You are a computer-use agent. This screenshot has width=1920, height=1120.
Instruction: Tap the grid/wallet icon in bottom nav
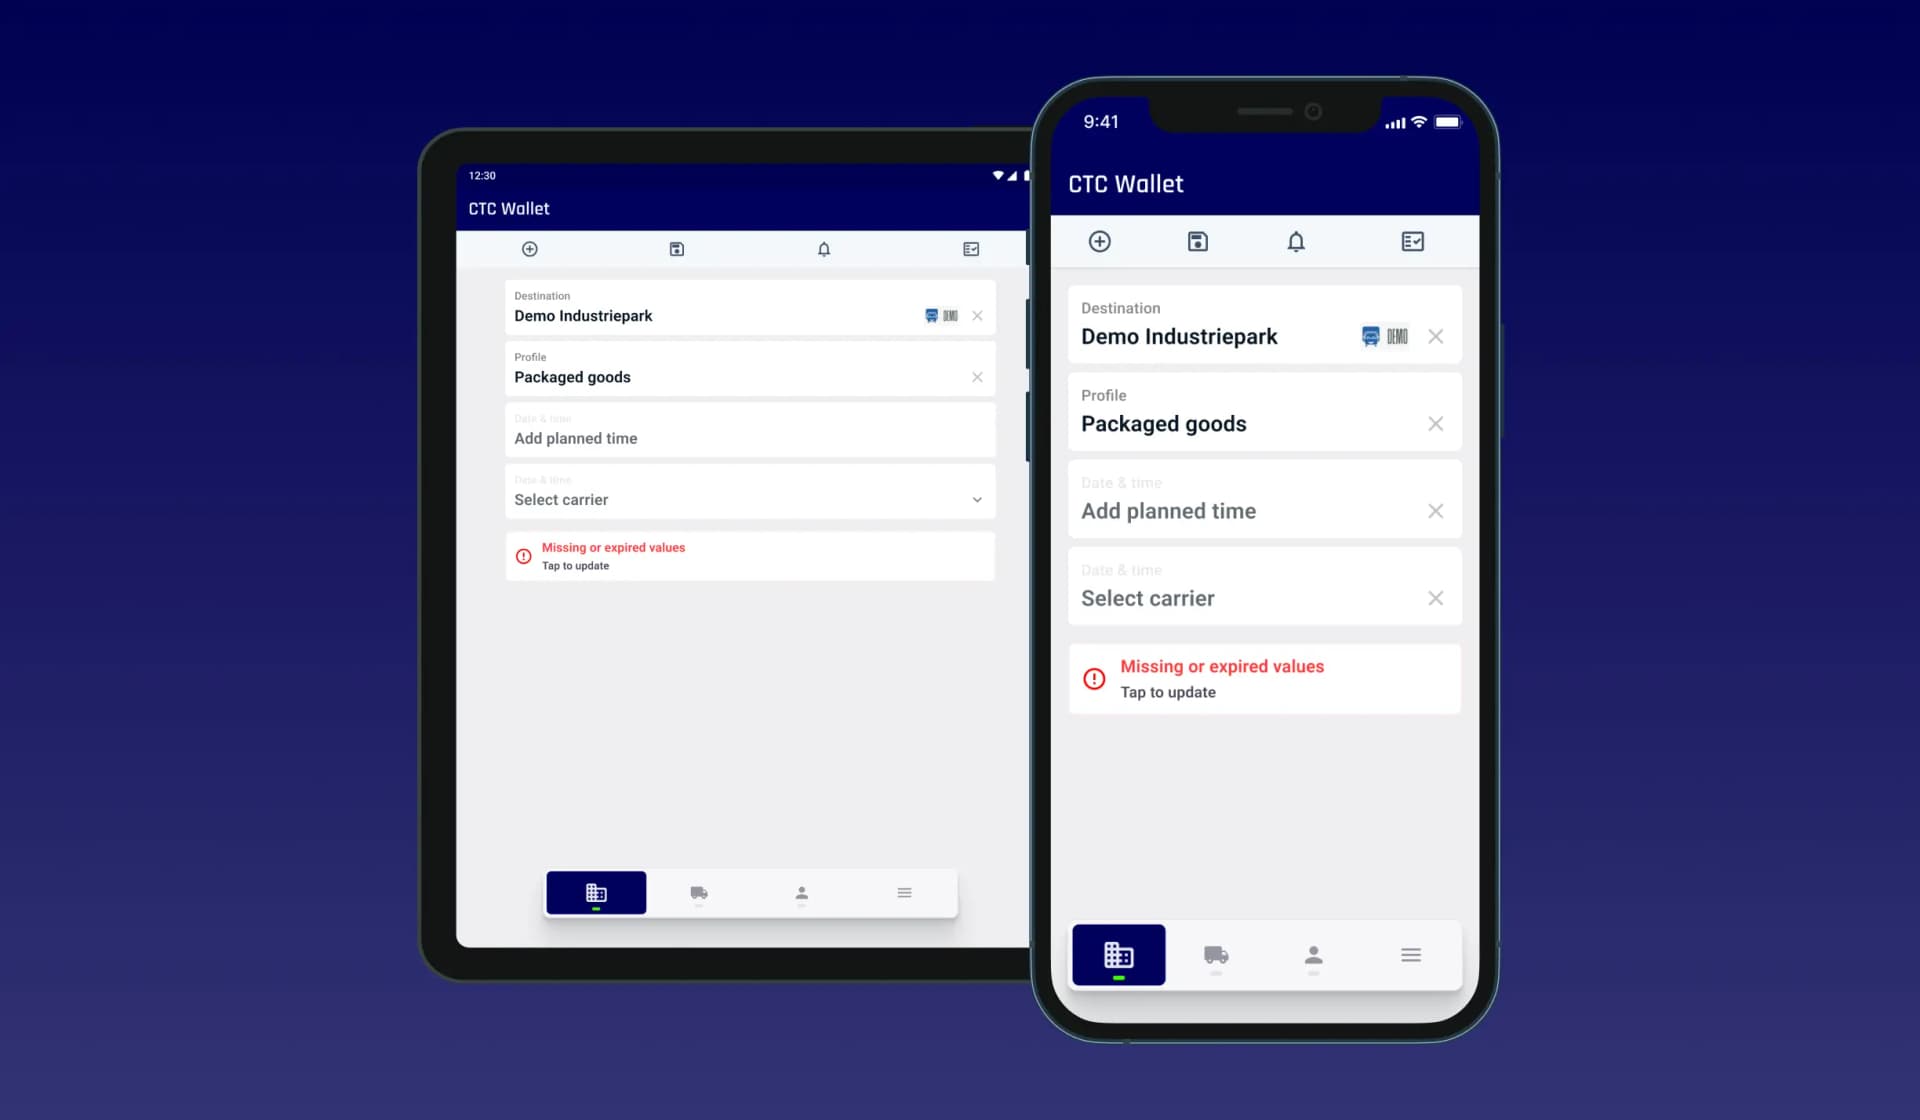(x=1119, y=955)
